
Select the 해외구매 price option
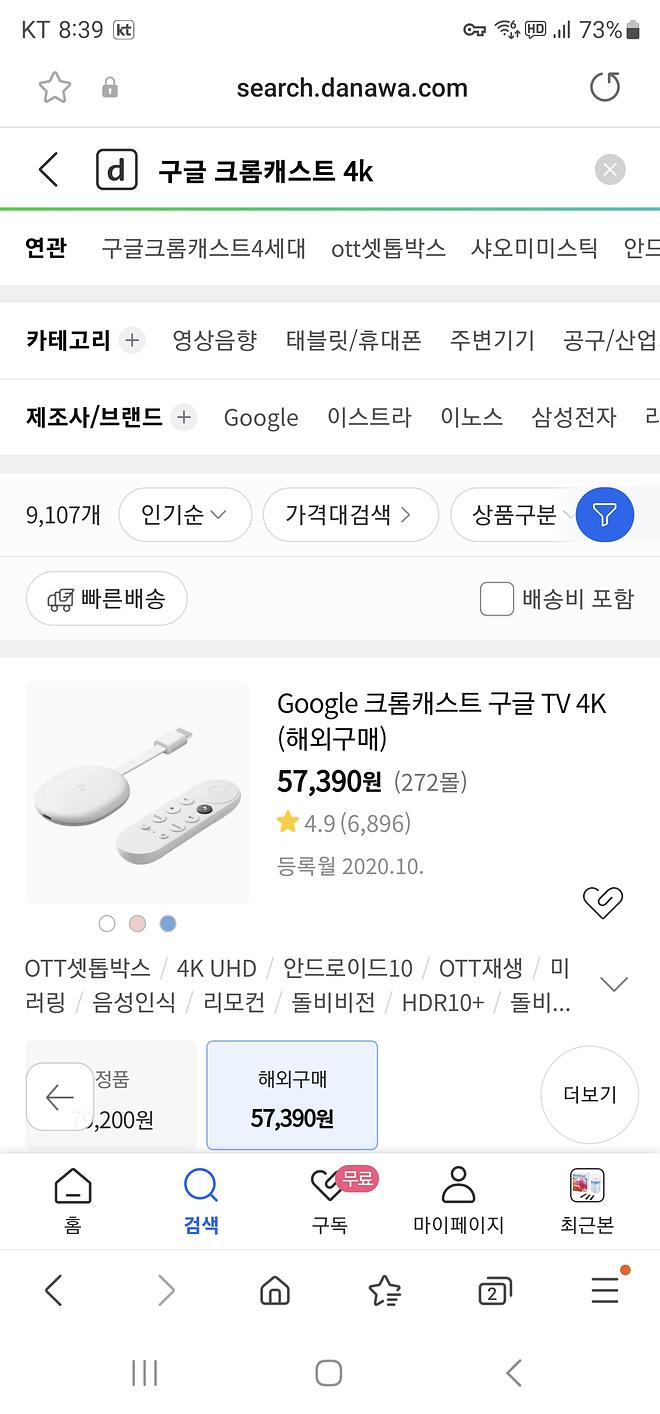(x=292, y=1096)
